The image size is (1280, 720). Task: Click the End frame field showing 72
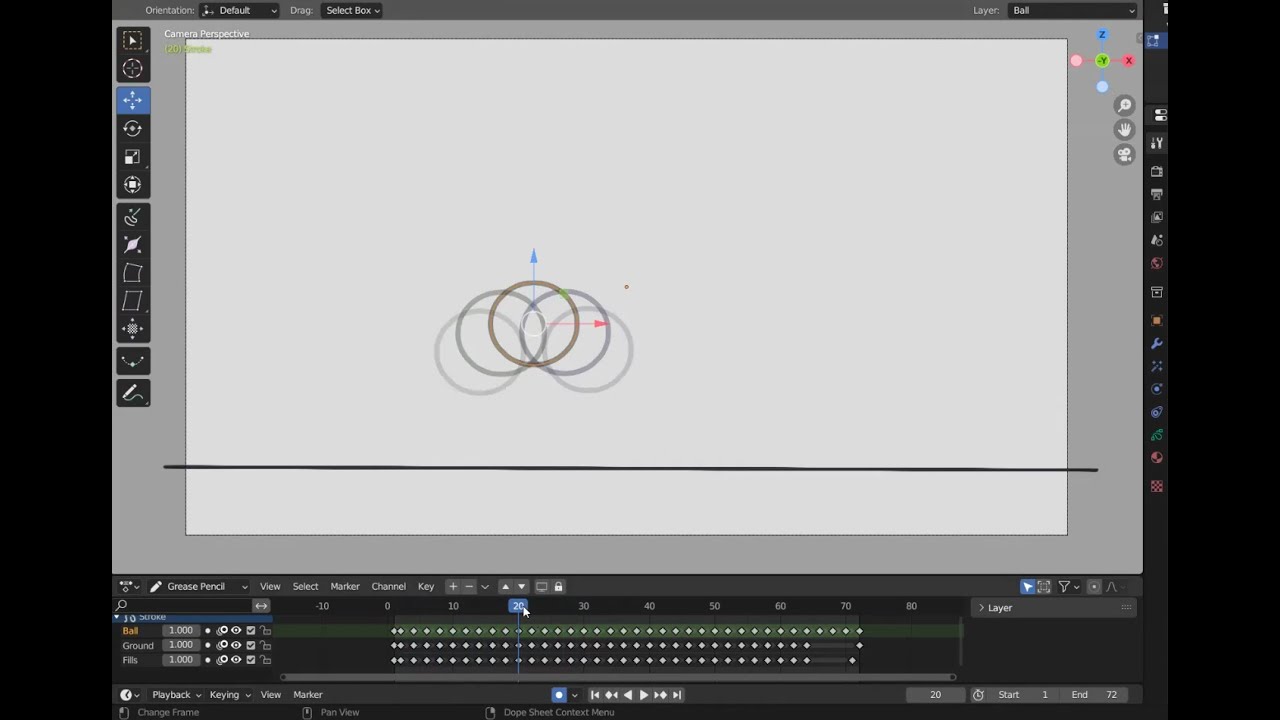point(1095,695)
